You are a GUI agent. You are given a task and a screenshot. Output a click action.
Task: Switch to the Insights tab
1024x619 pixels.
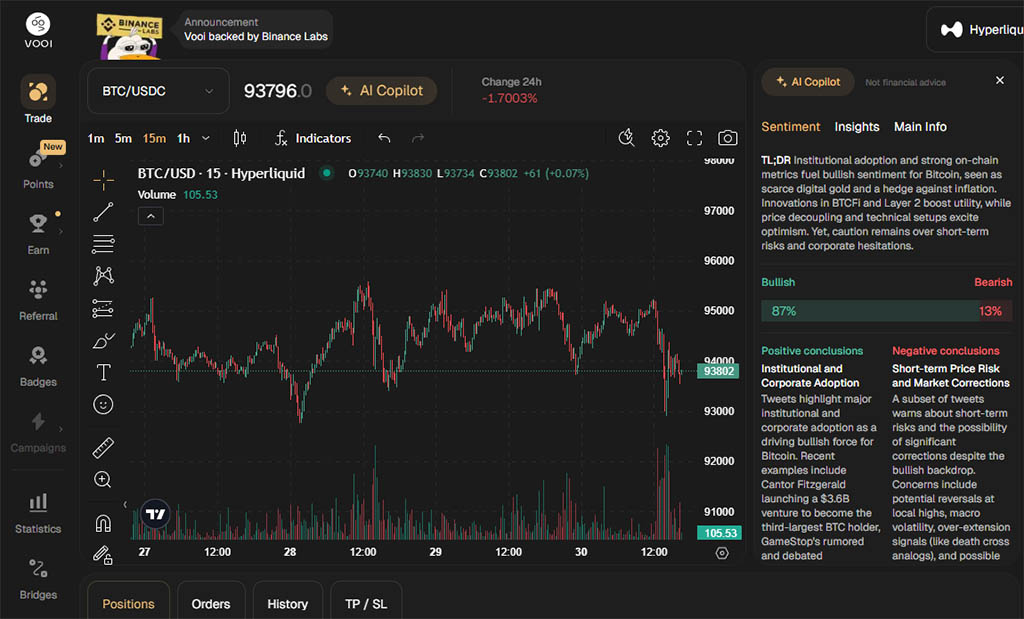[857, 127]
